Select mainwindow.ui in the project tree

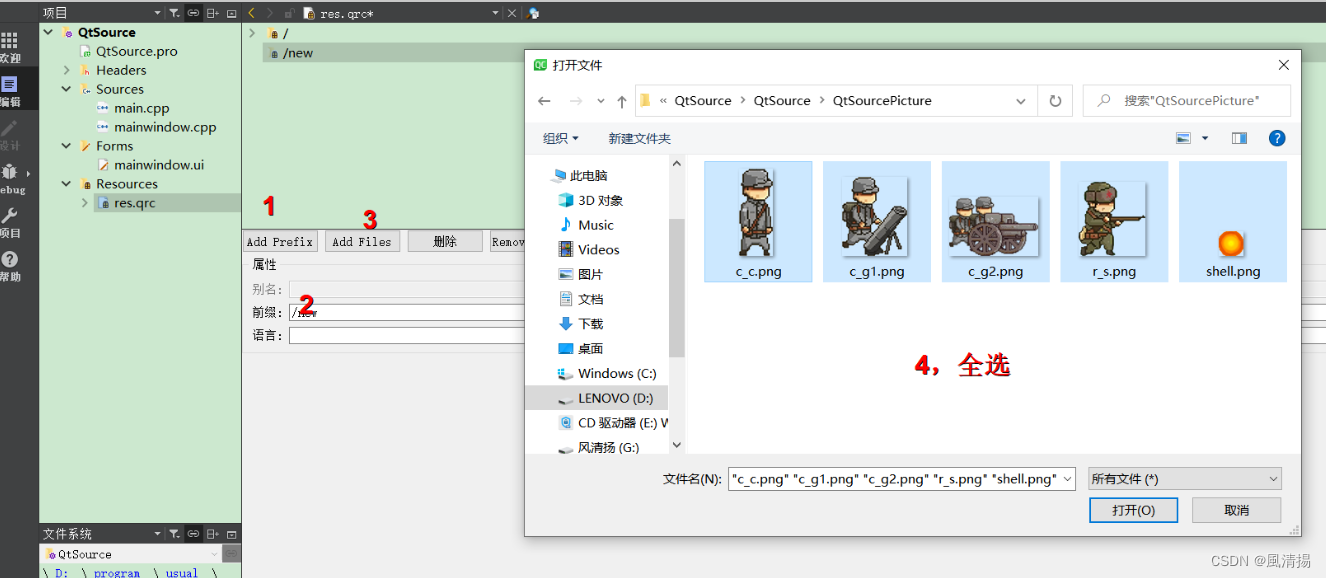(x=159, y=165)
